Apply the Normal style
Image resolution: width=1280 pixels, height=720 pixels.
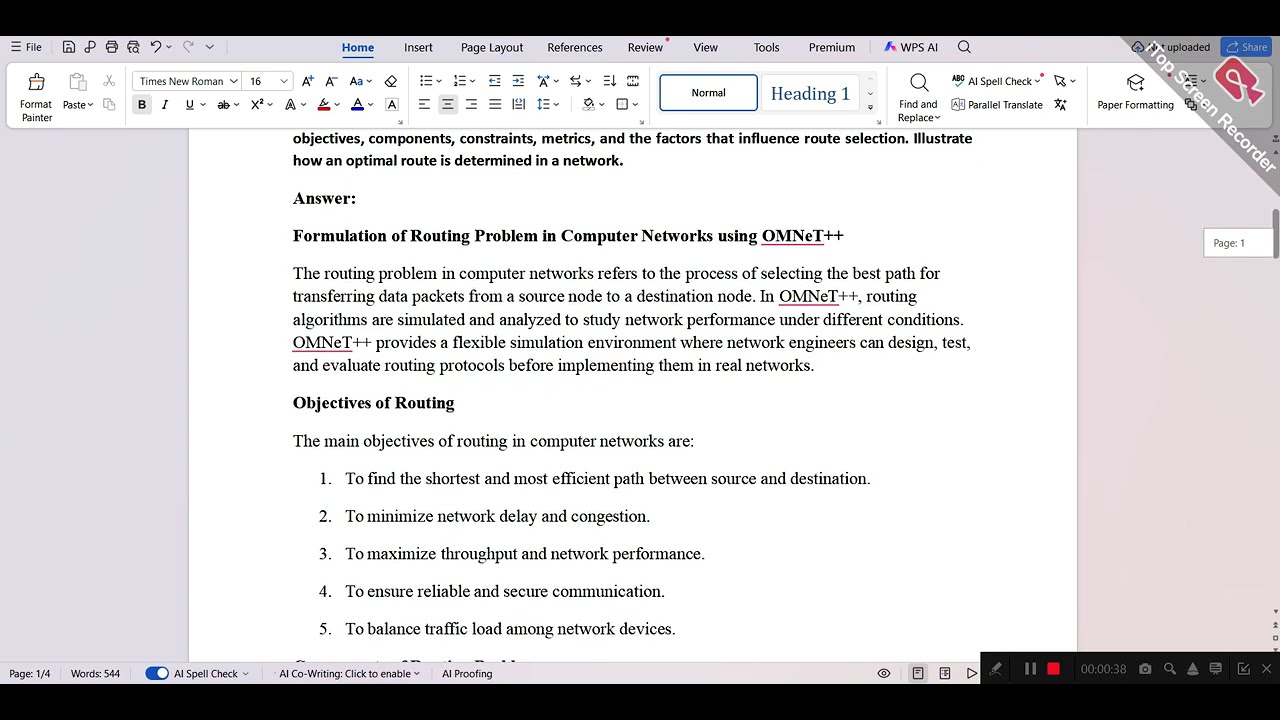click(708, 93)
